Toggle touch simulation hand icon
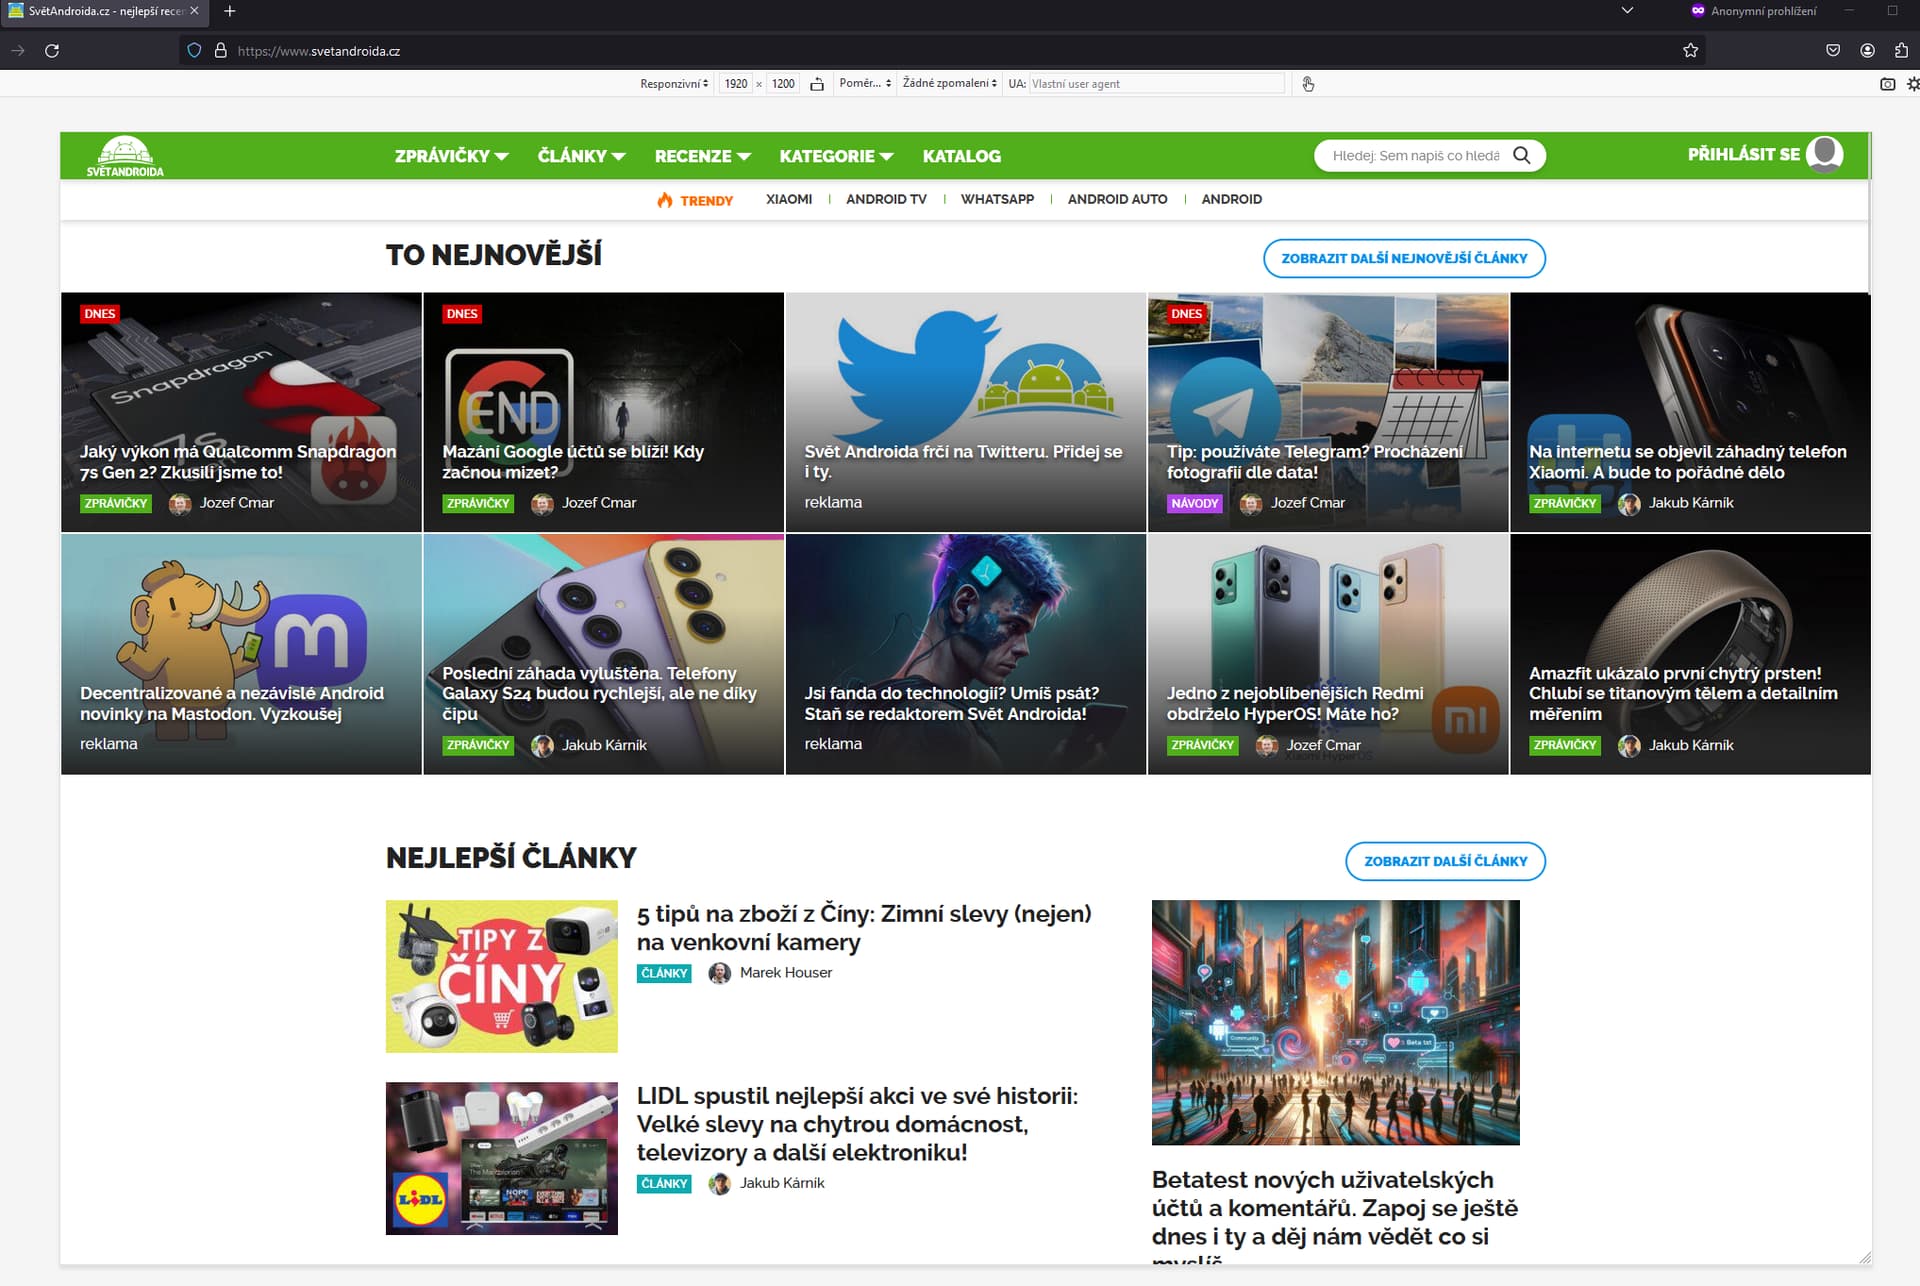The image size is (1920, 1286). point(1308,84)
